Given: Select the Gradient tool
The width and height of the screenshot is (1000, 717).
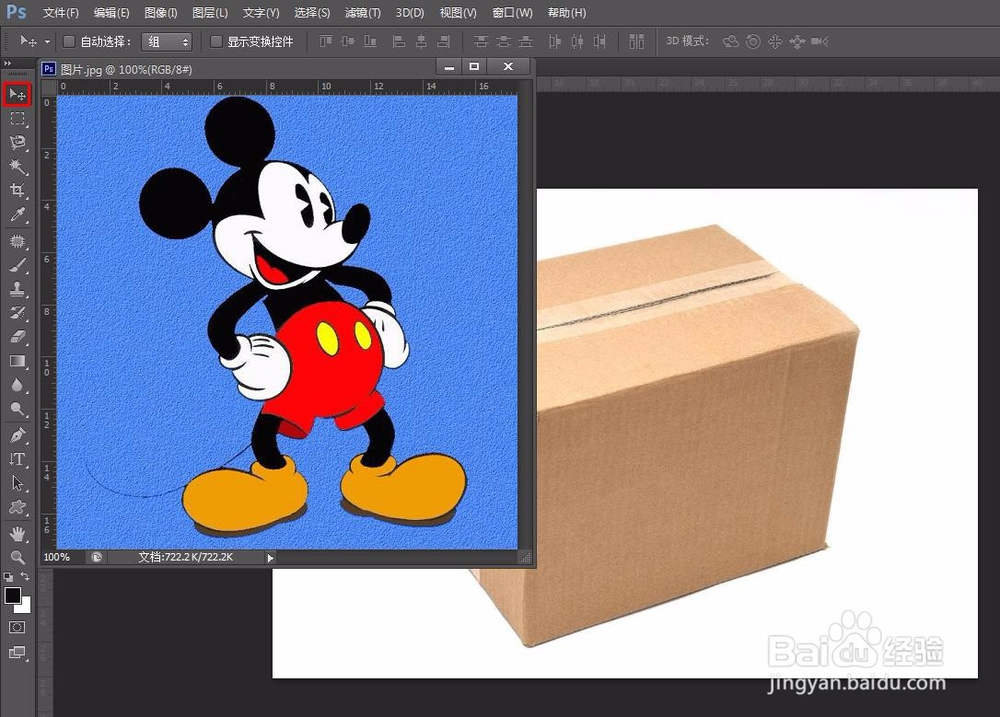Looking at the screenshot, I should (17, 361).
